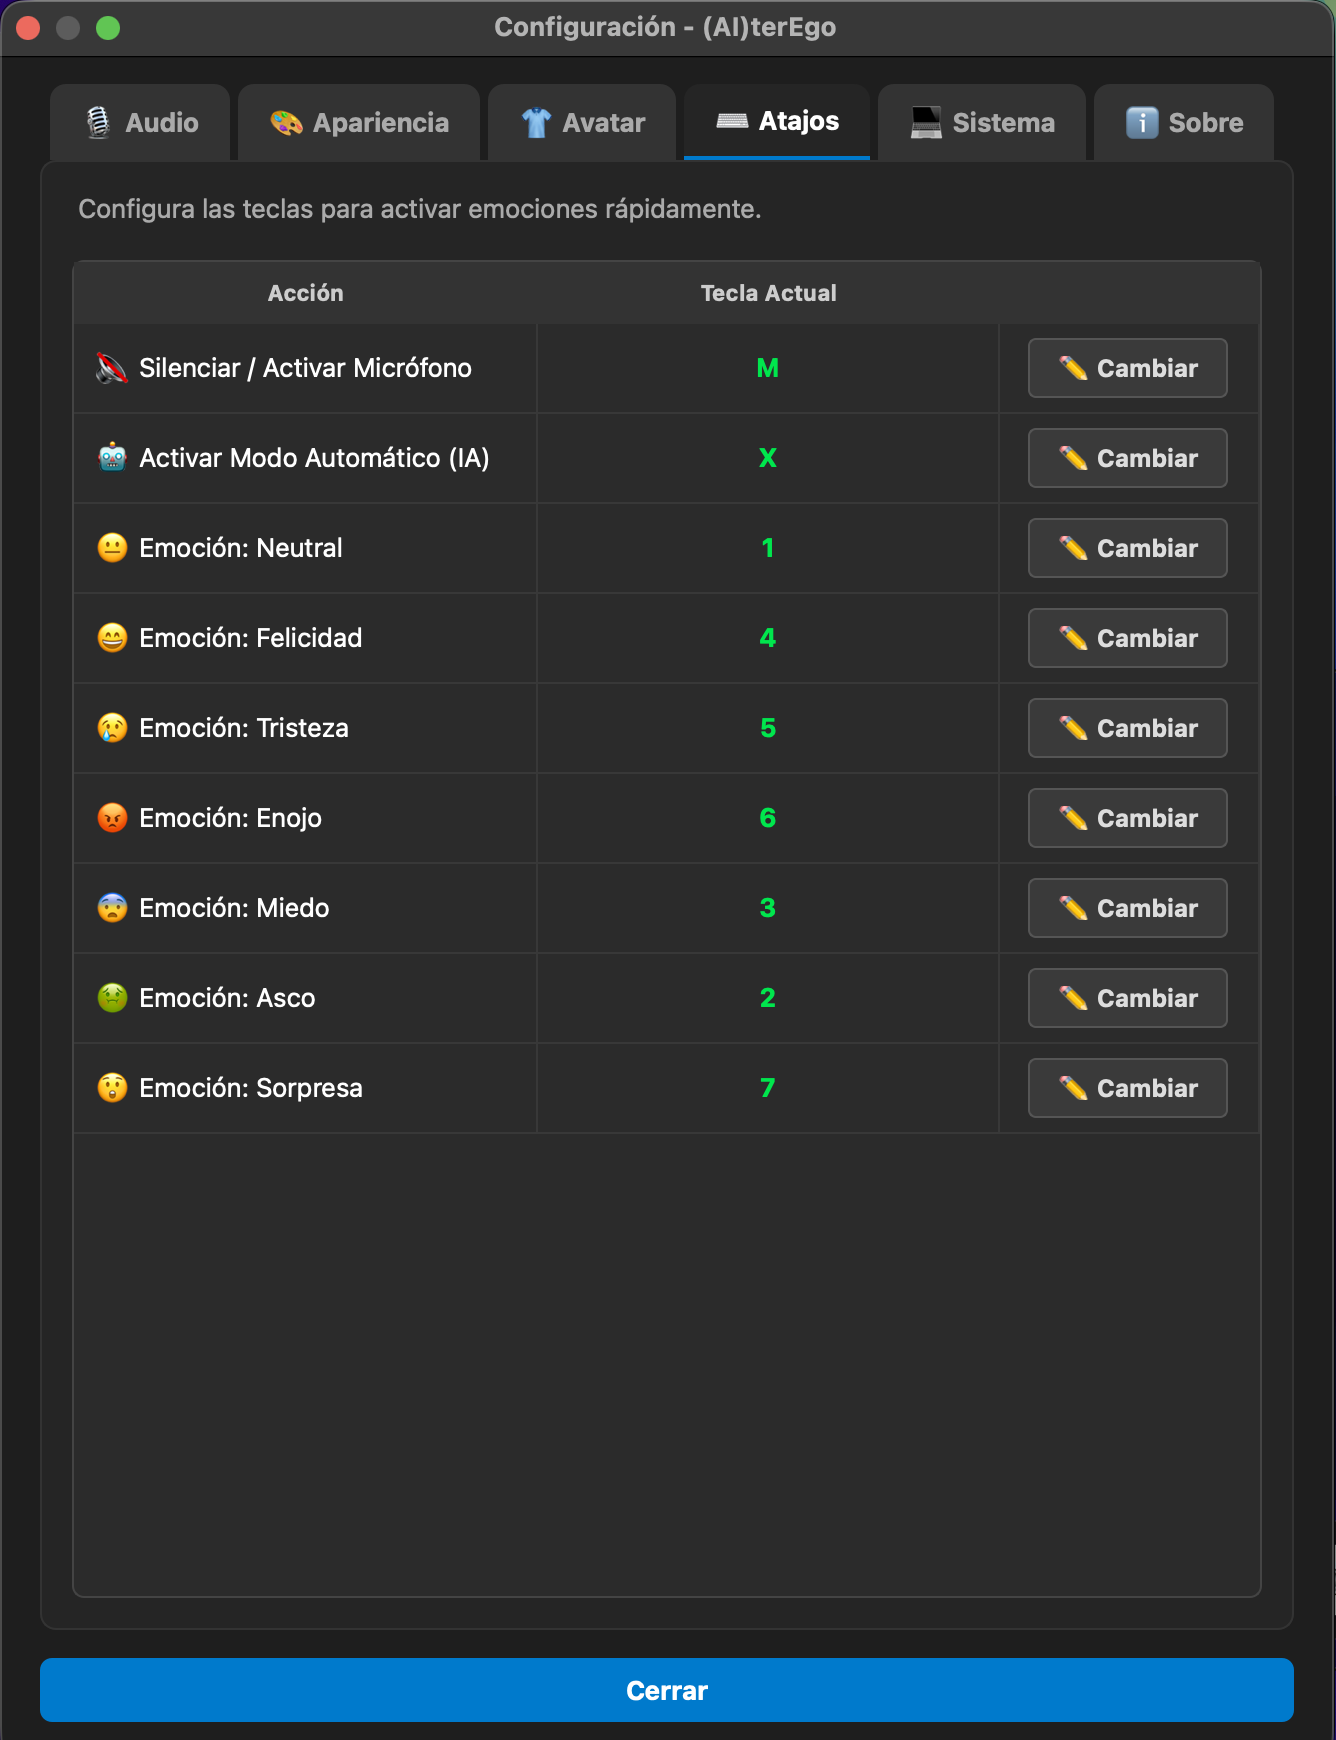The image size is (1336, 1740).
Task: Click the angry red face emoji
Action: (x=112, y=818)
